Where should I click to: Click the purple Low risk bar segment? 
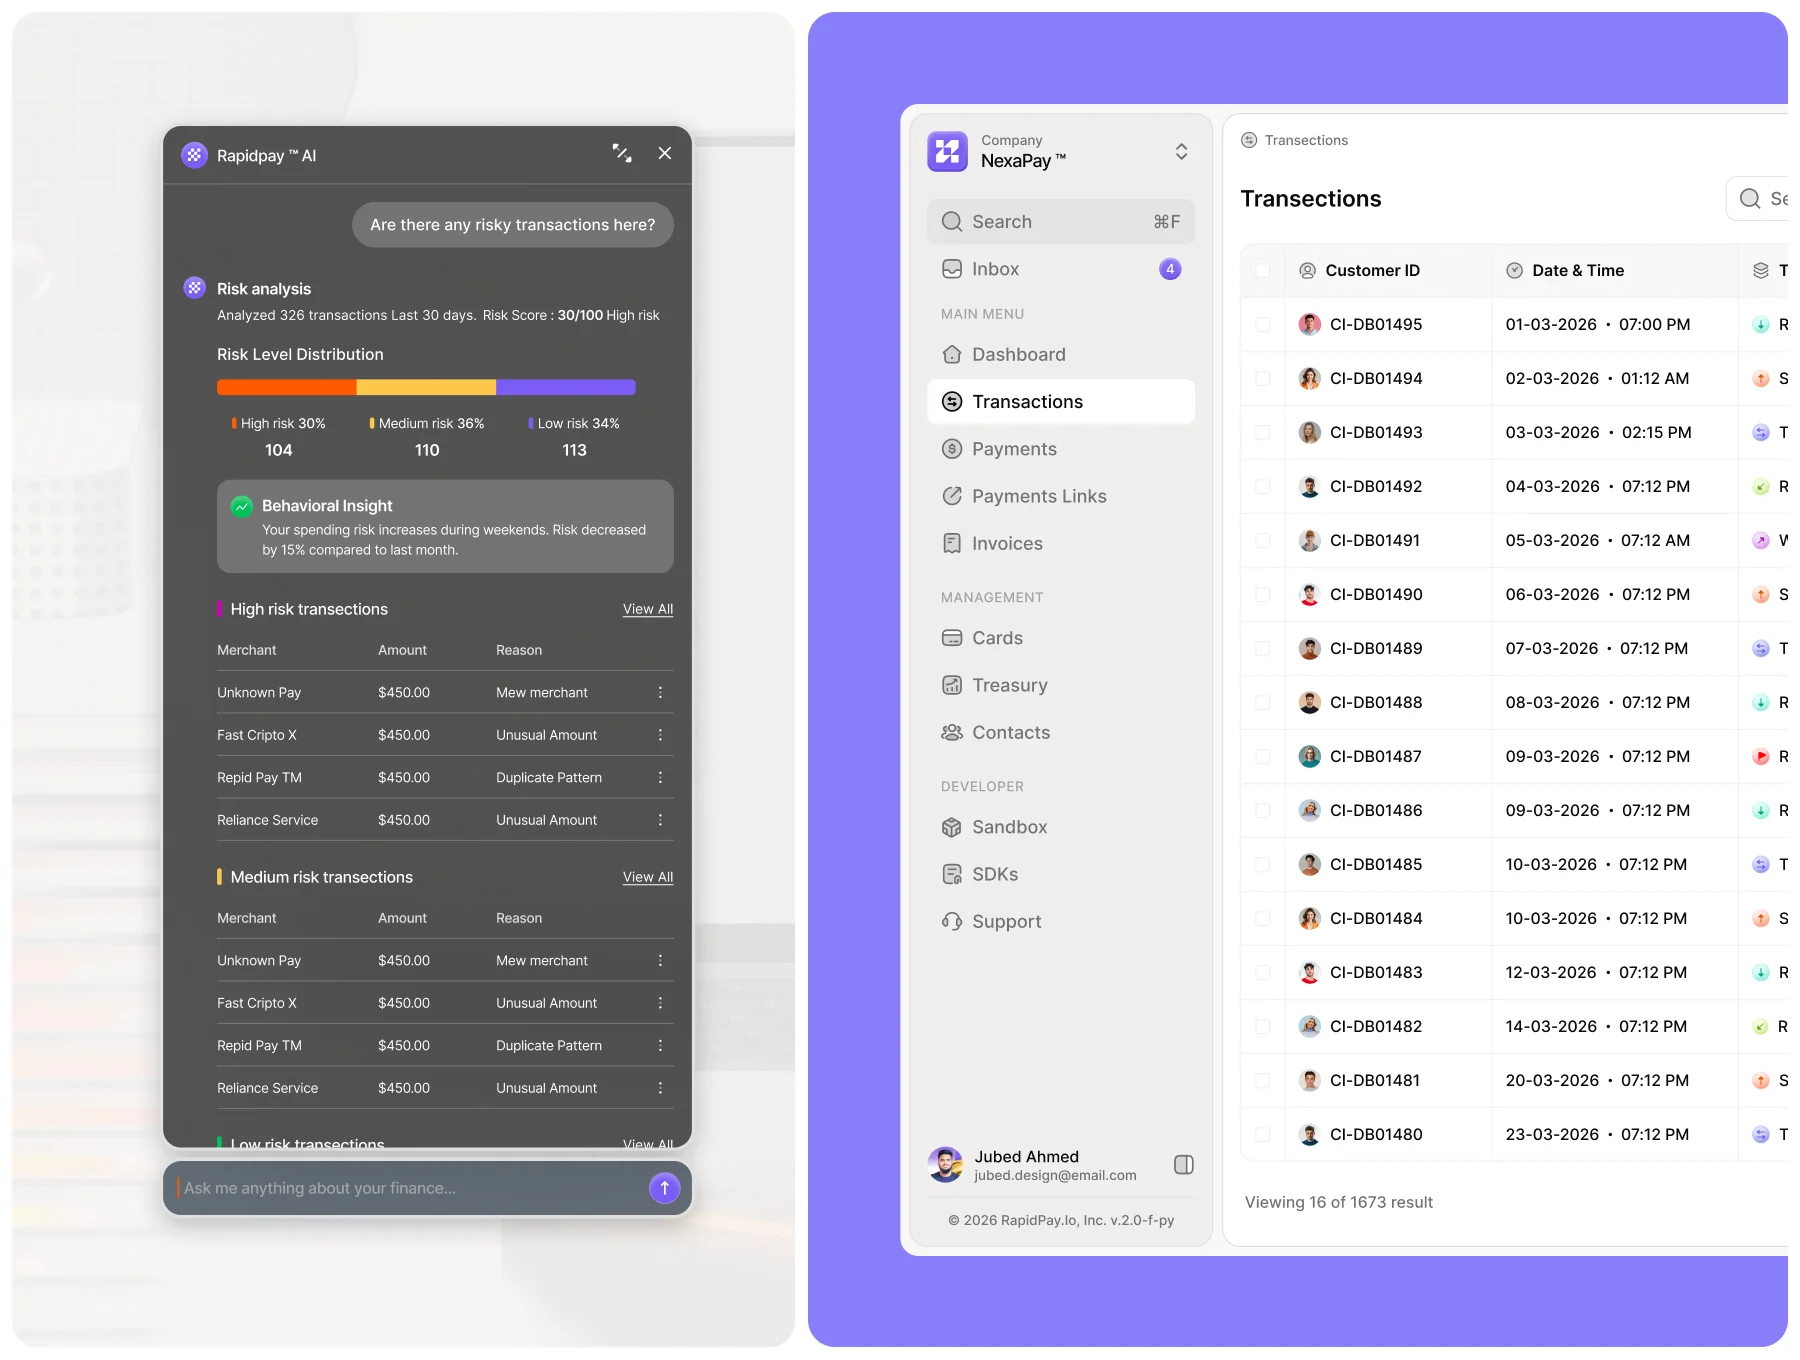566,387
